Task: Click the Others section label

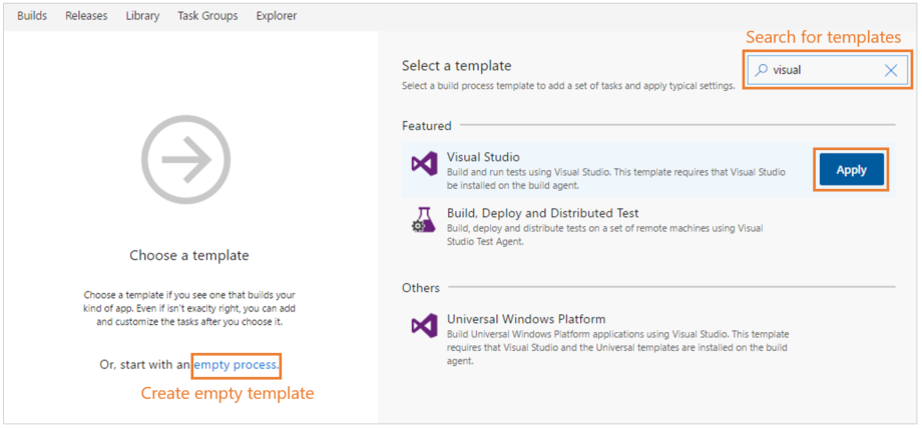Action: (x=421, y=288)
